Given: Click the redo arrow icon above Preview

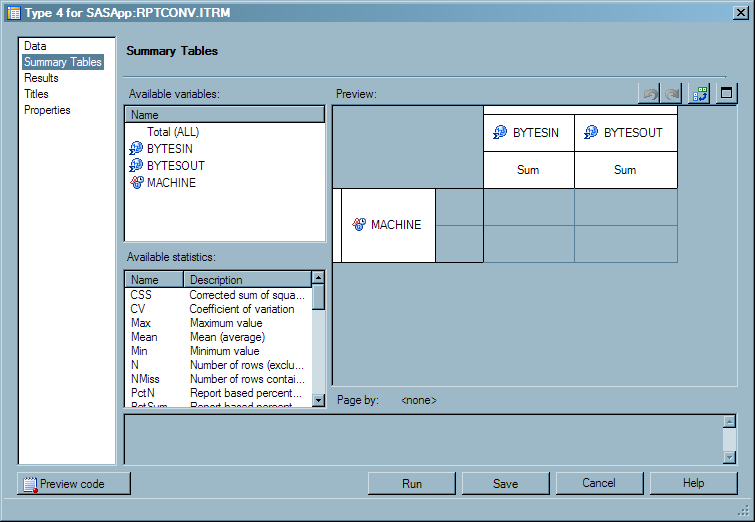Looking at the screenshot, I should [x=672, y=93].
